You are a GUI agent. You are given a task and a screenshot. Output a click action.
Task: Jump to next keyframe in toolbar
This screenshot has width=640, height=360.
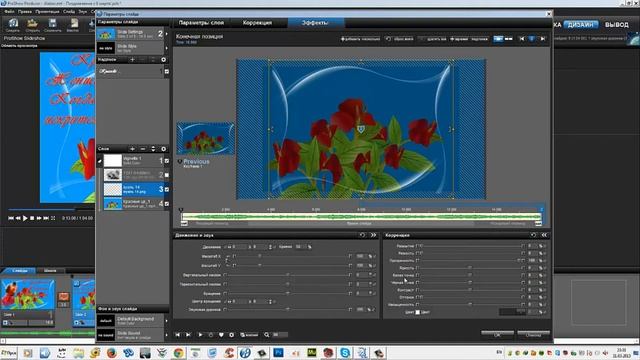[x=542, y=39]
